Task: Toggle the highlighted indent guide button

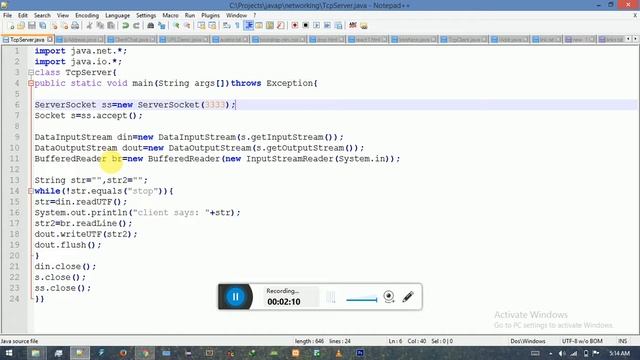Action: click(249, 26)
